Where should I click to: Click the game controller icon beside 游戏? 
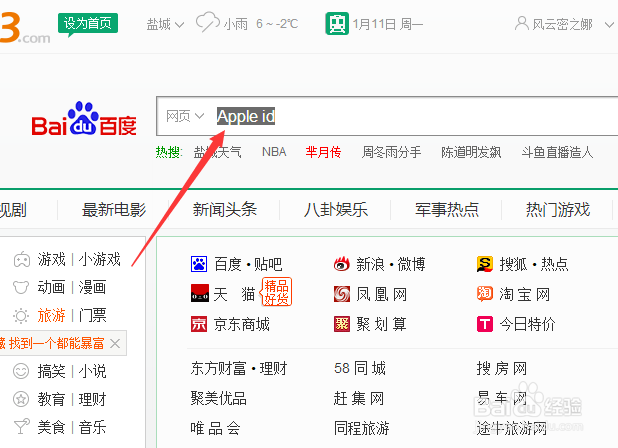(x=22, y=260)
